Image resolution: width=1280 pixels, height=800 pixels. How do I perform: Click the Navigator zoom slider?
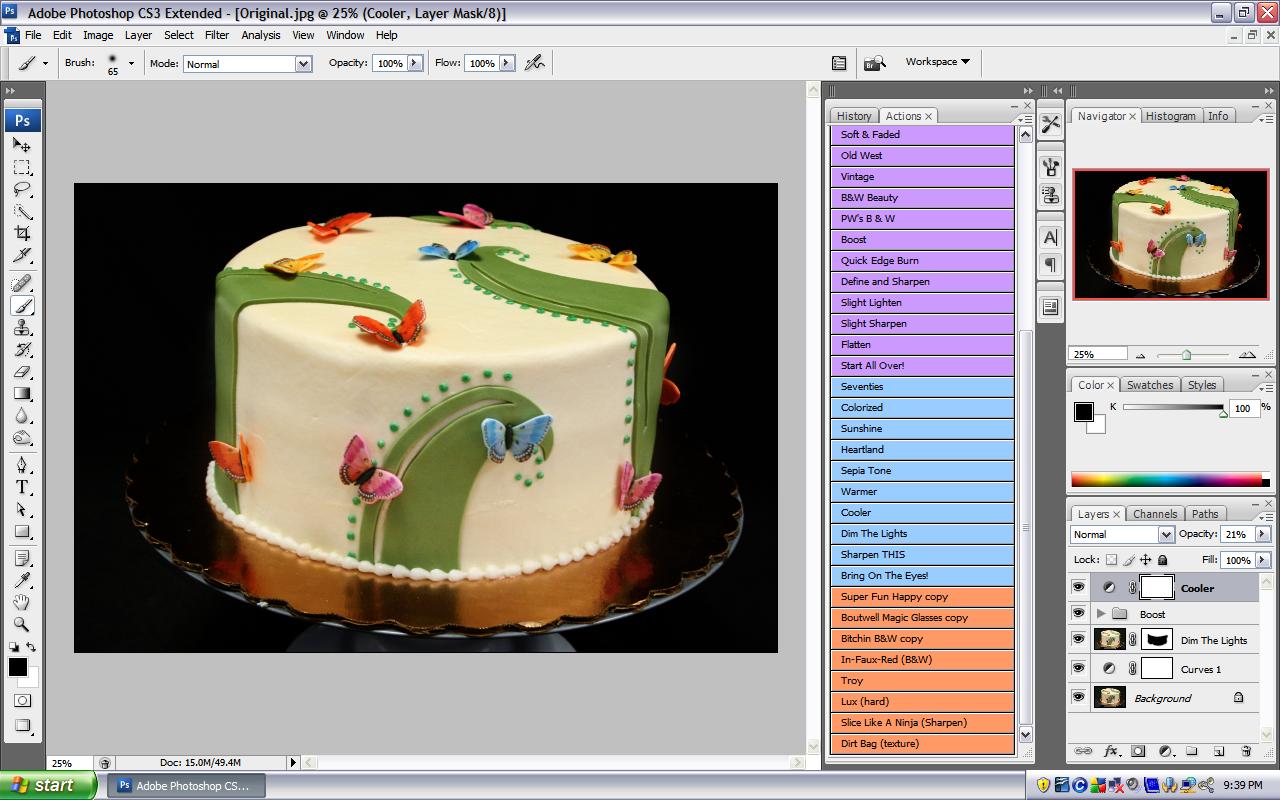(1186, 354)
